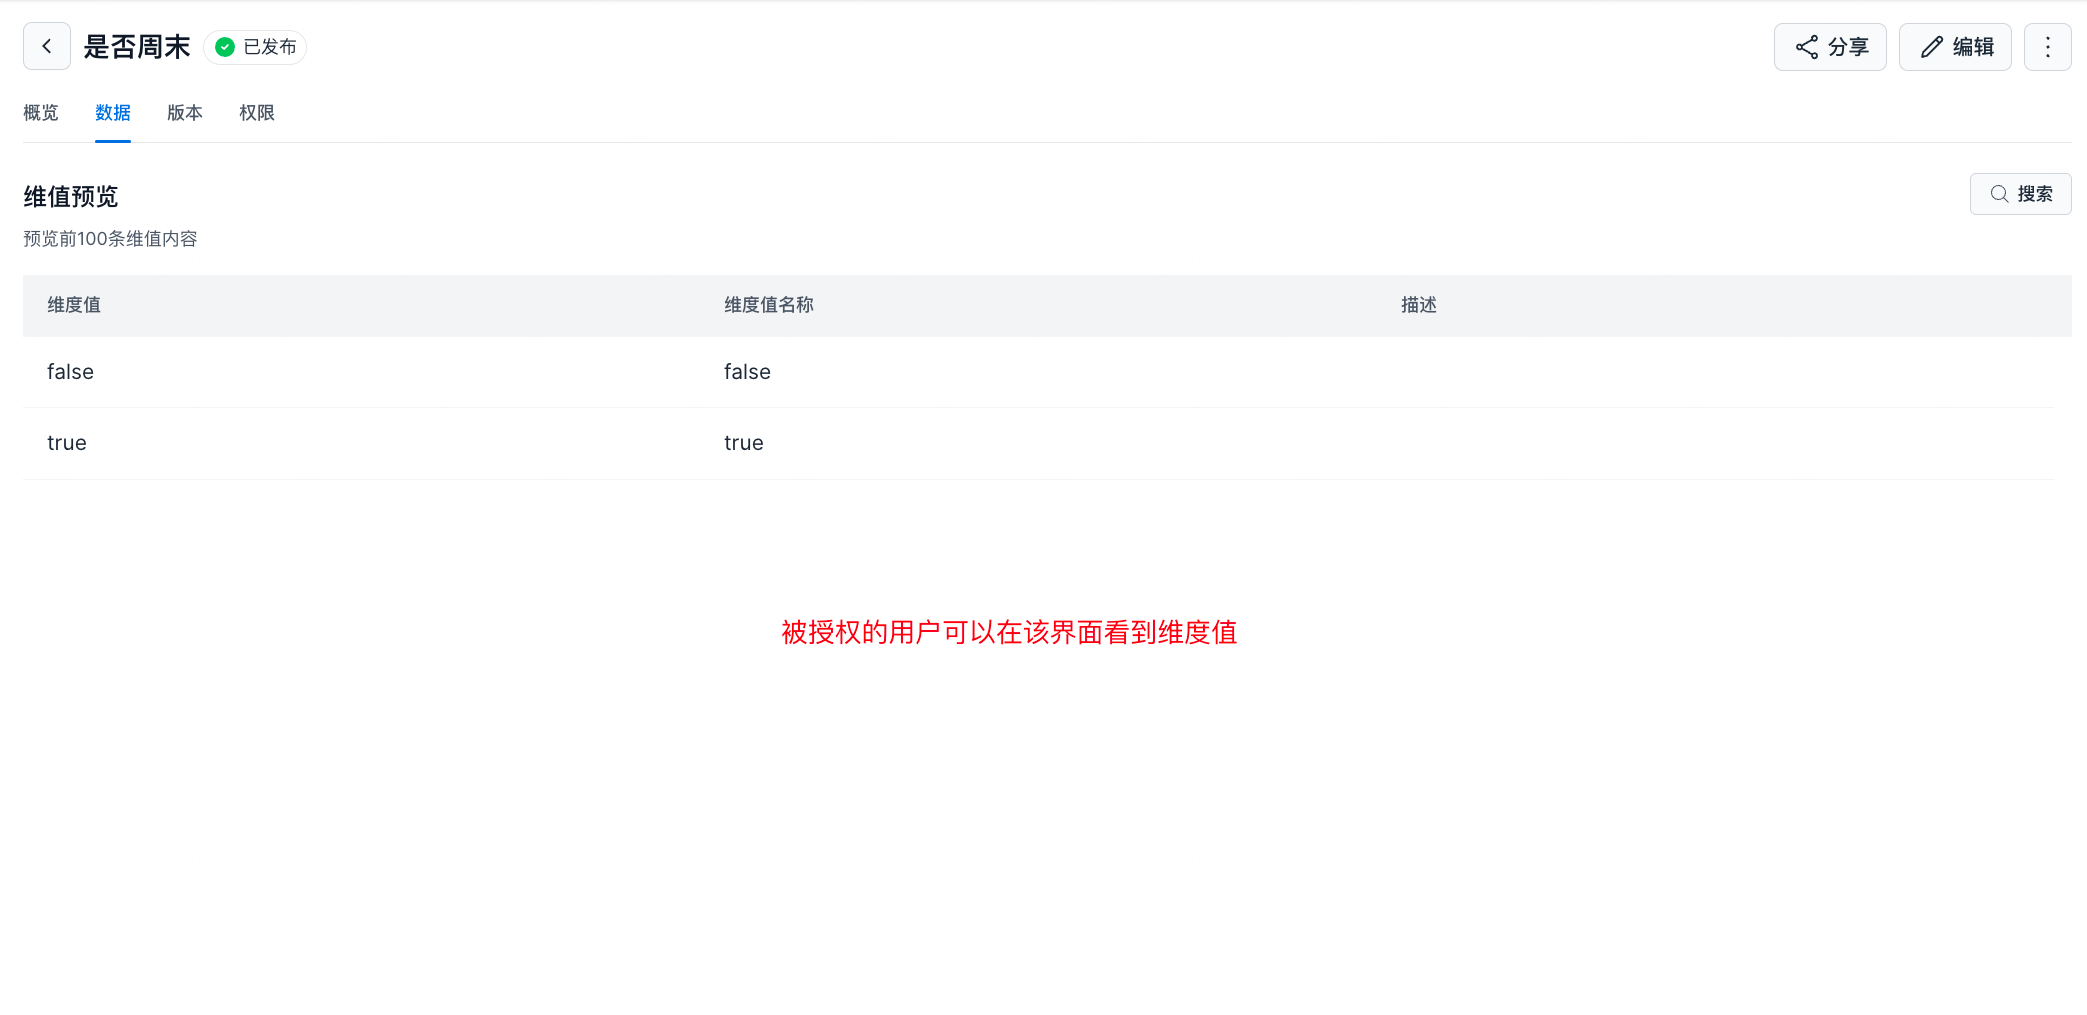This screenshot has height=1015, width=2087.
Task: Open the three-dot more options menu
Action: click(2047, 47)
